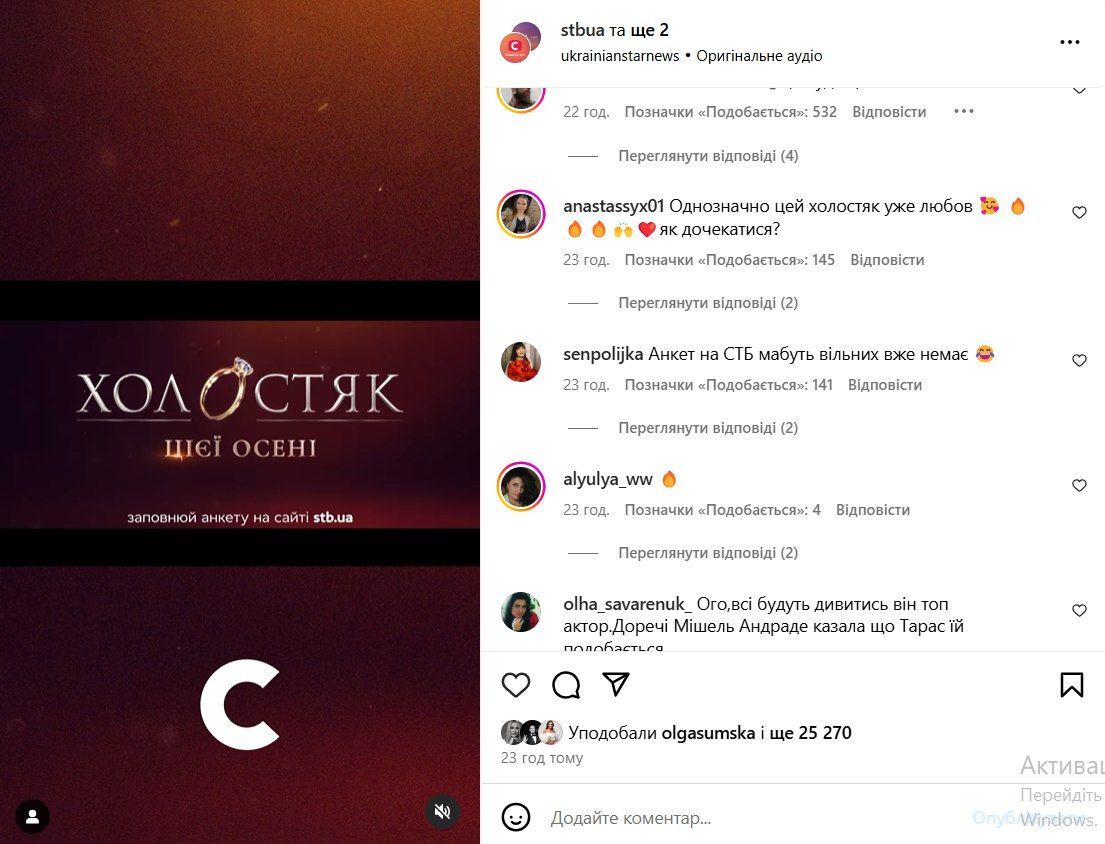Open the ukrainianstarnews account link
The image size is (1105, 844).
click(620, 56)
